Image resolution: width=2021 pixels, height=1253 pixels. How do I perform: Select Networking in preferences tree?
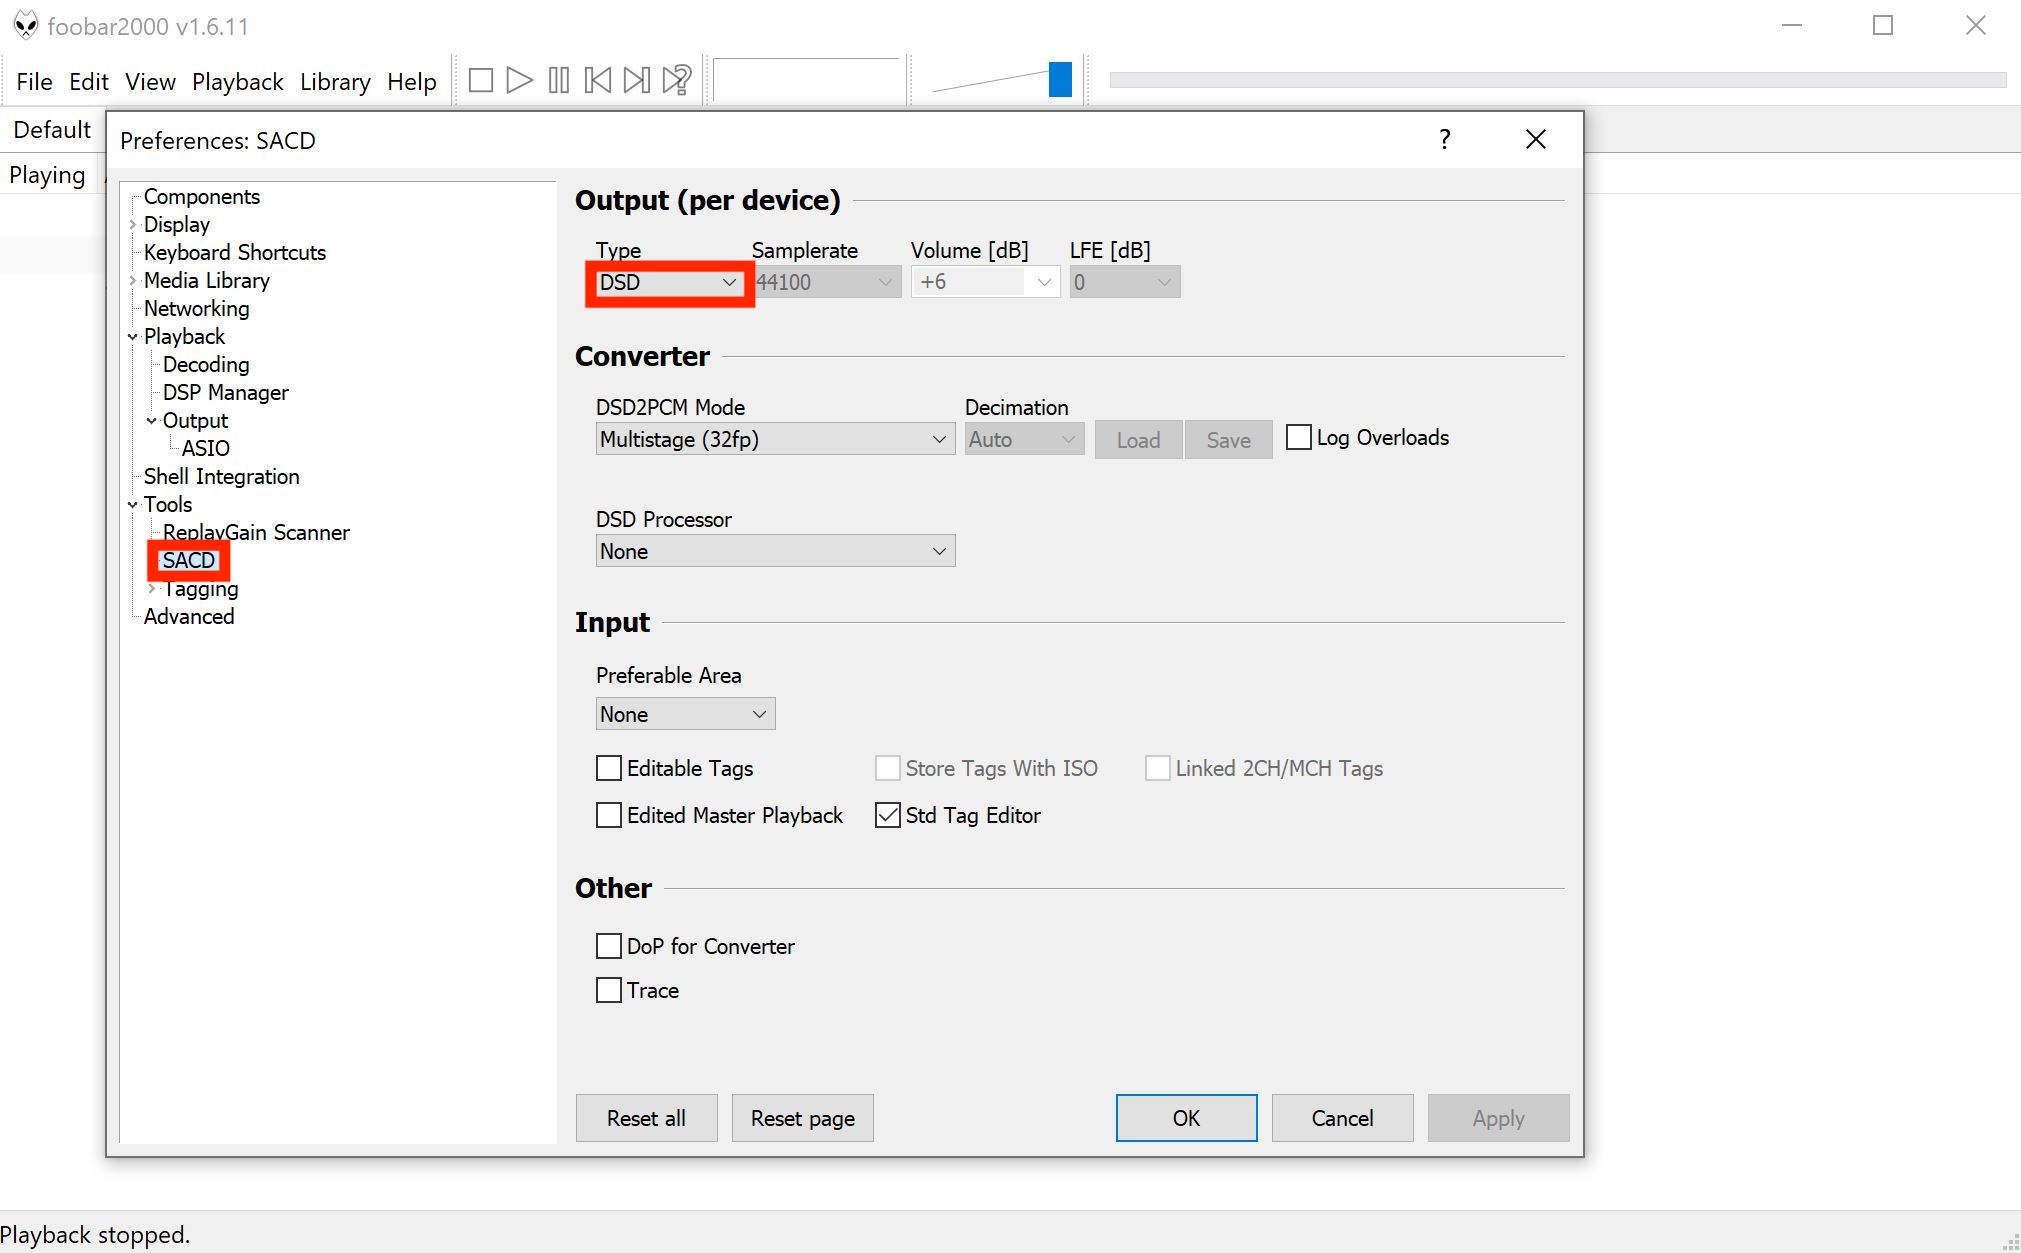point(196,309)
